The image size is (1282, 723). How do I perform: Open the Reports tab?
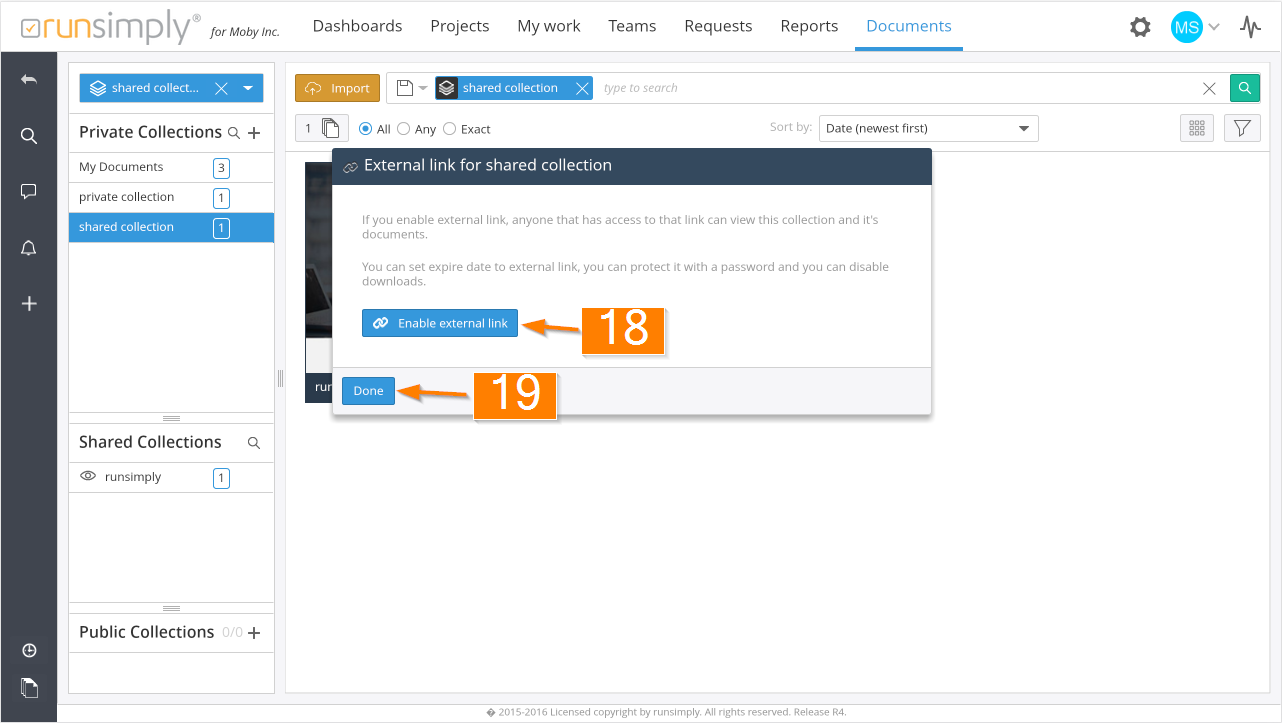(x=809, y=26)
